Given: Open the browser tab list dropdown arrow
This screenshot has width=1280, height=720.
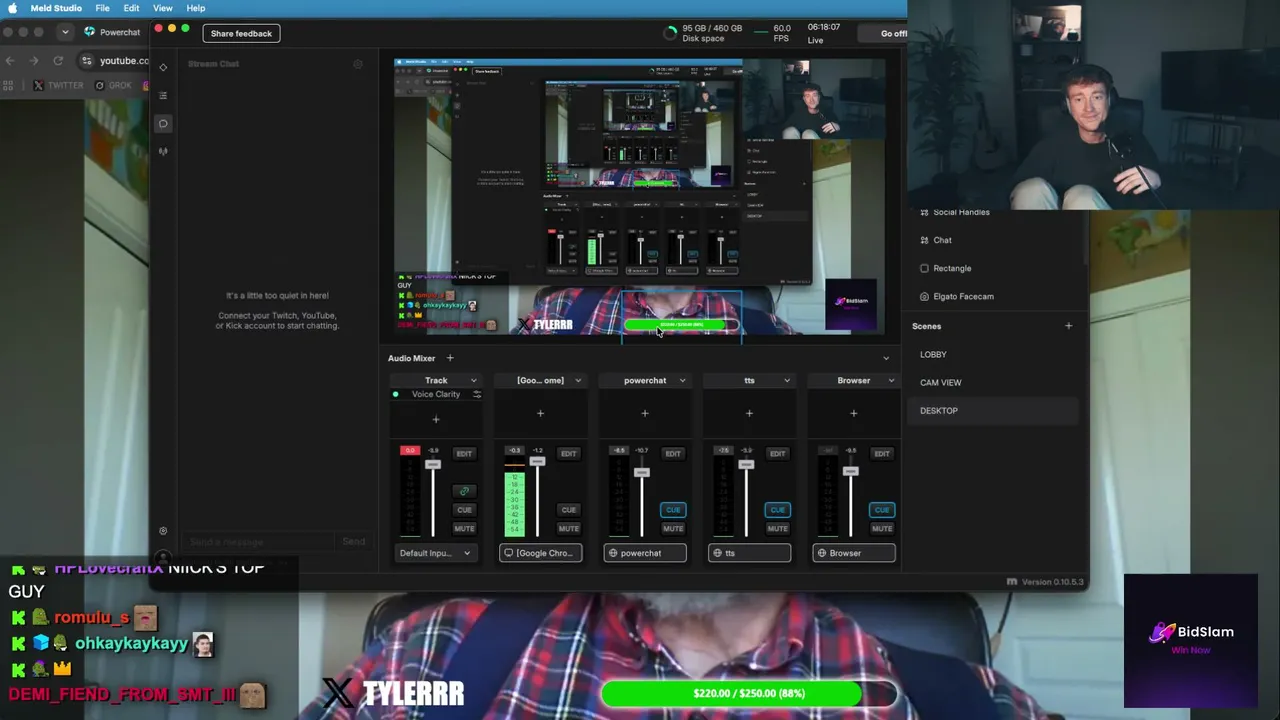Looking at the screenshot, I should point(65,32).
